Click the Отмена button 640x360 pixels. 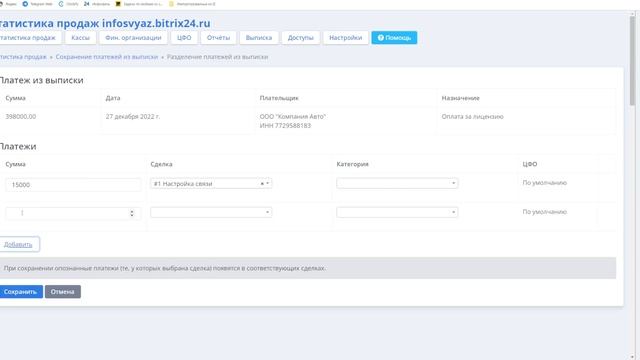pyautogui.click(x=63, y=291)
